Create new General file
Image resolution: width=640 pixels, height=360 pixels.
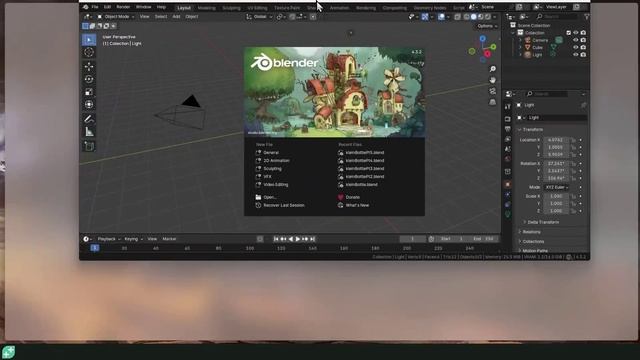tap(271, 153)
